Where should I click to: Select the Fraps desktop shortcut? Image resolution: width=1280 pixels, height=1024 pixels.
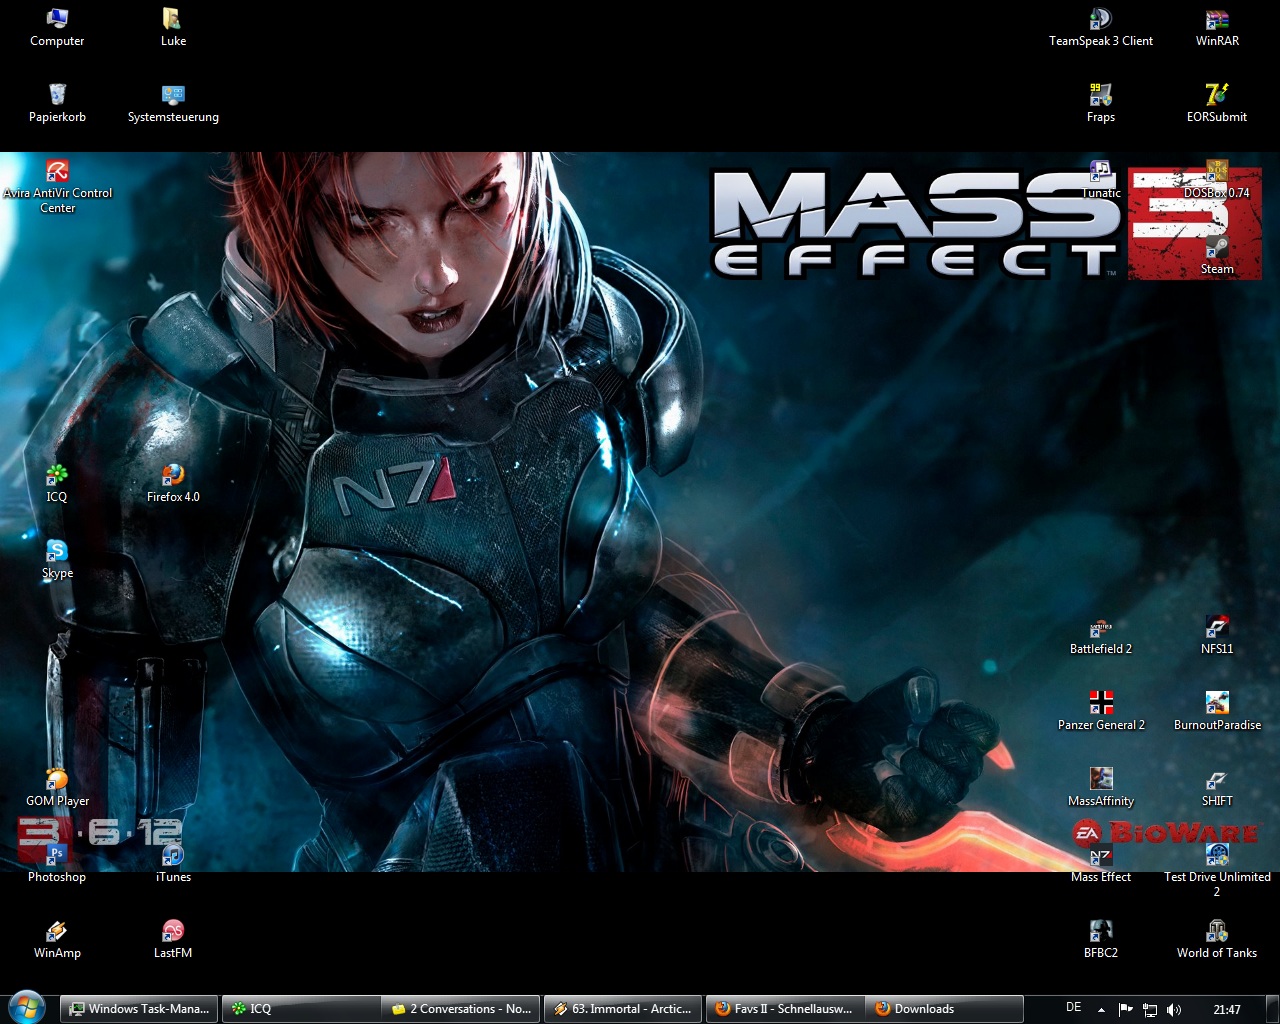(x=1101, y=103)
